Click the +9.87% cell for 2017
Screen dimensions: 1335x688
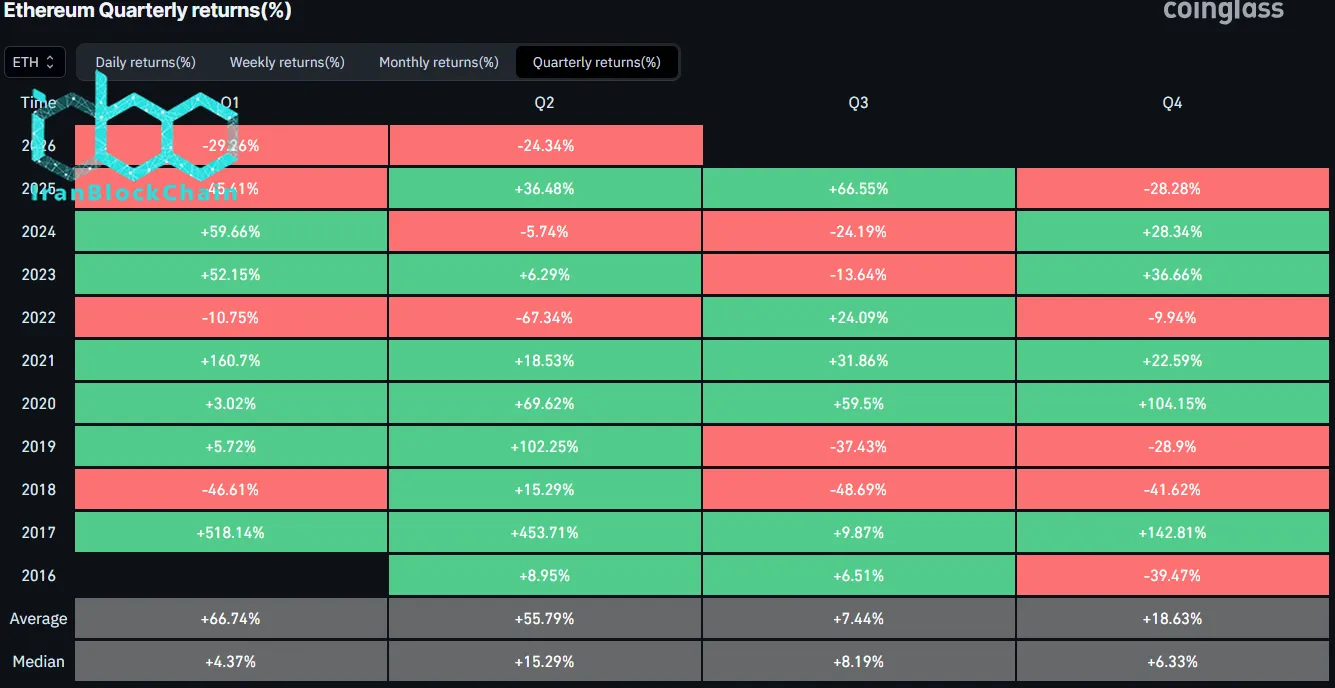pos(859,532)
